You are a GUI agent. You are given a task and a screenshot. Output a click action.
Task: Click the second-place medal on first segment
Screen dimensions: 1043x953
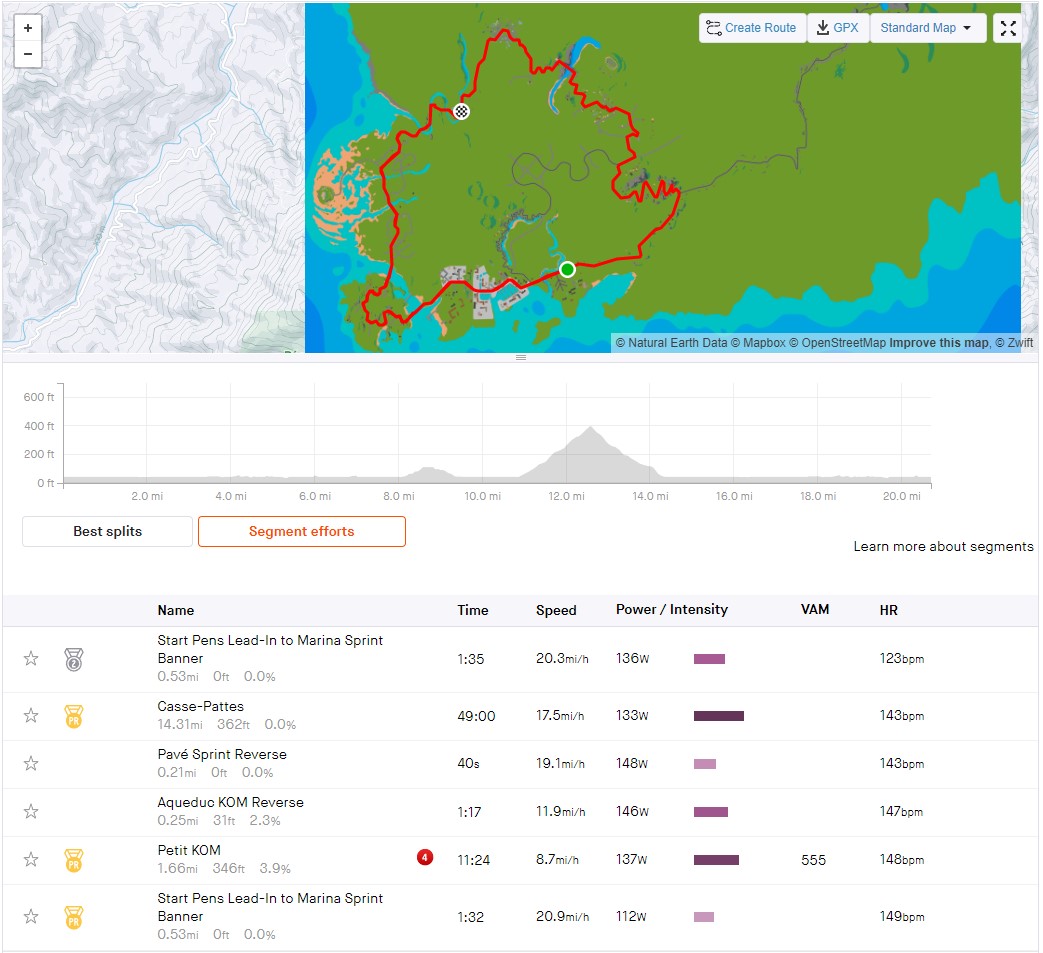click(74, 660)
